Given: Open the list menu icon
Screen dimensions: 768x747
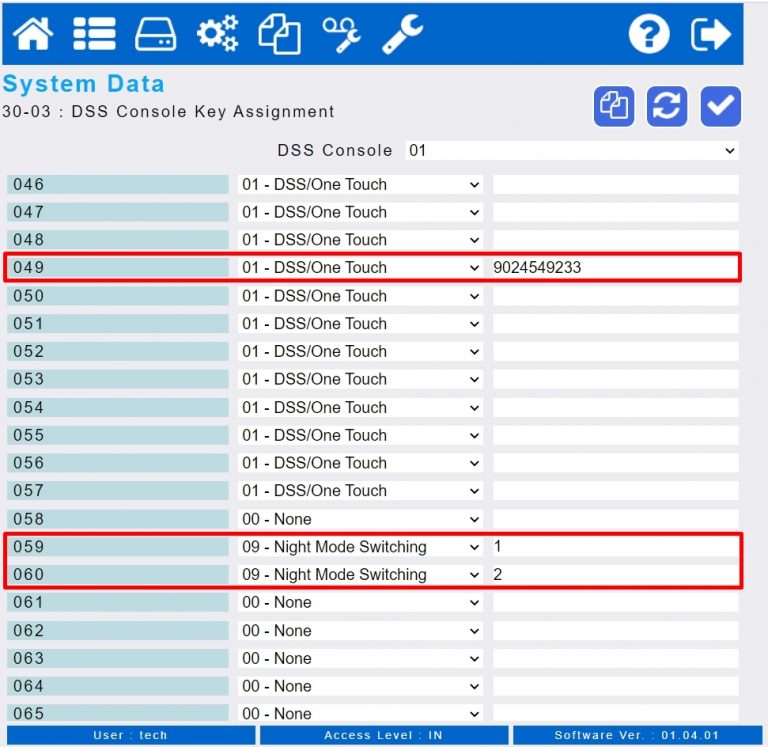Looking at the screenshot, I should (94, 34).
